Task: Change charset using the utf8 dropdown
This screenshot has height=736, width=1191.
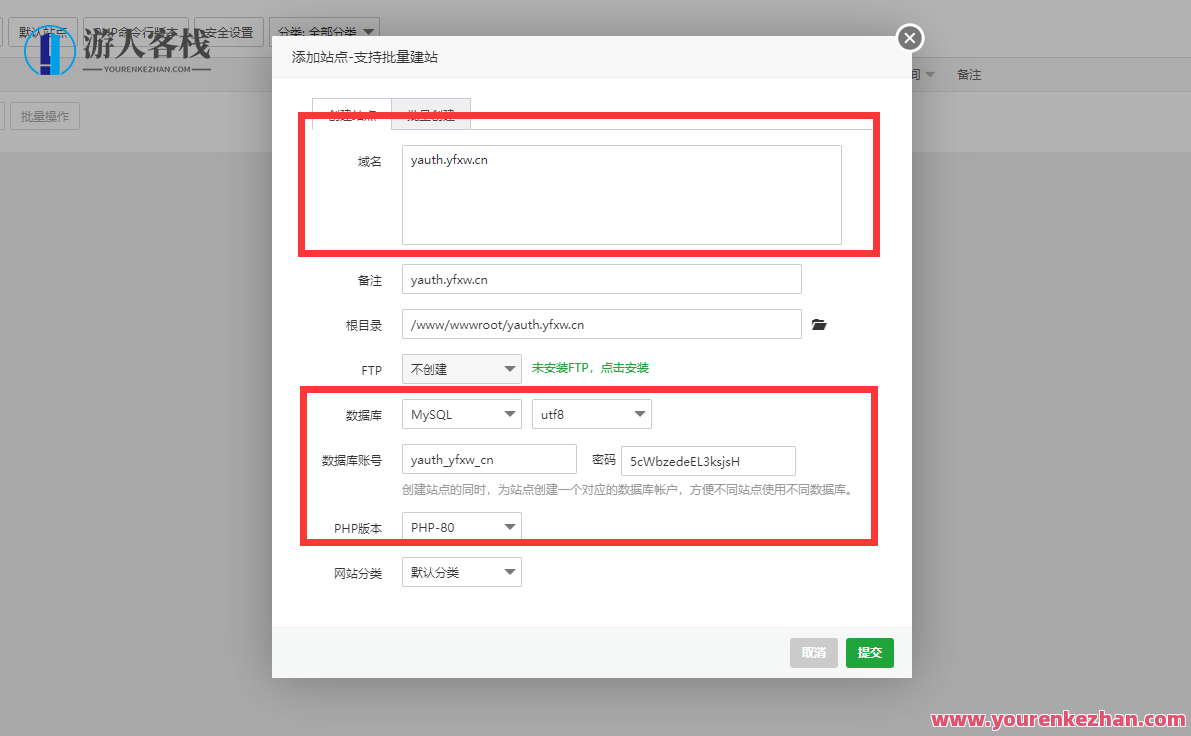Action: 591,414
